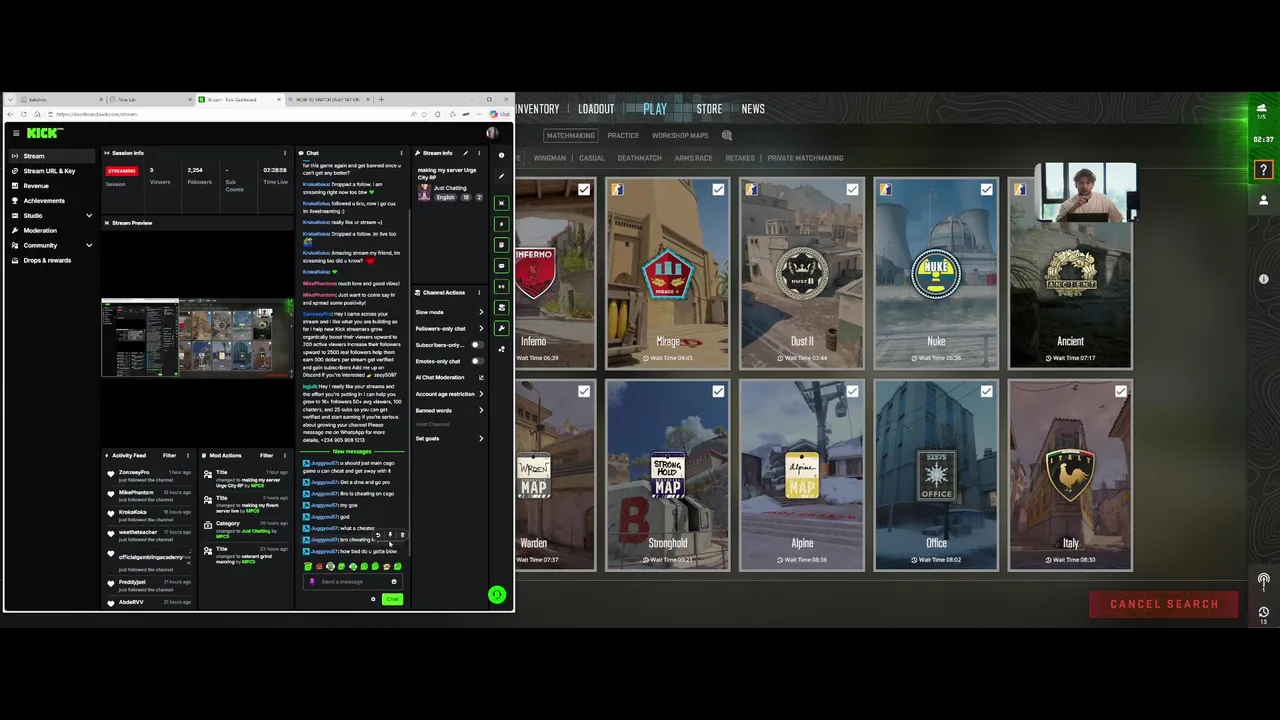Open the CS2 party lobby 1/5 icon
This screenshot has width=1280, height=720.
(x=1262, y=111)
